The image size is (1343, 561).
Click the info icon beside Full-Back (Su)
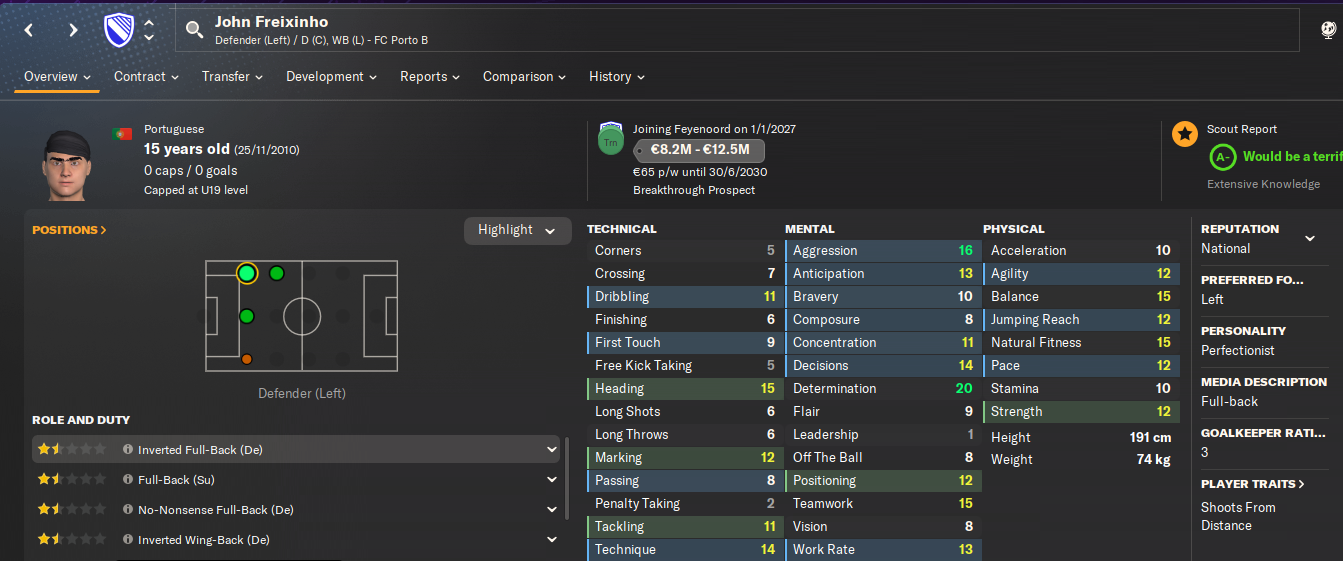pyautogui.click(x=128, y=480)
